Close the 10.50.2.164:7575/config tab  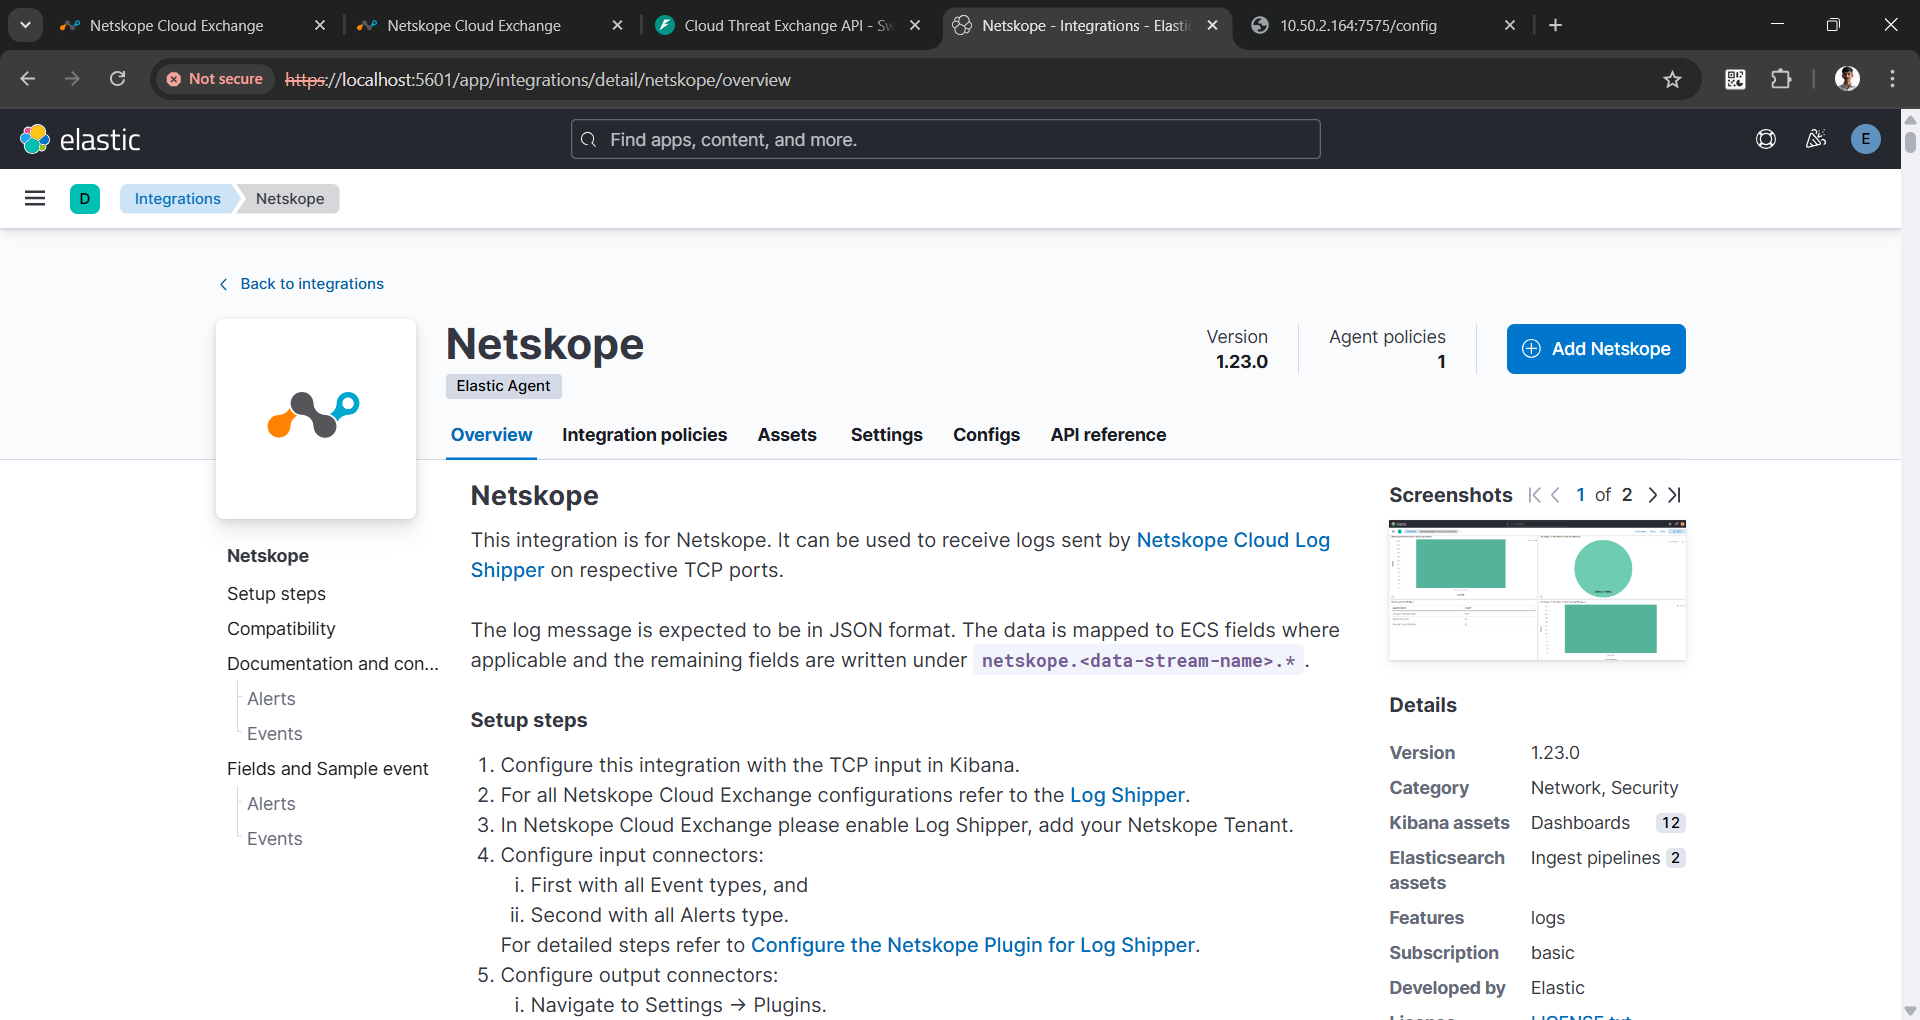coord(1510,25)
